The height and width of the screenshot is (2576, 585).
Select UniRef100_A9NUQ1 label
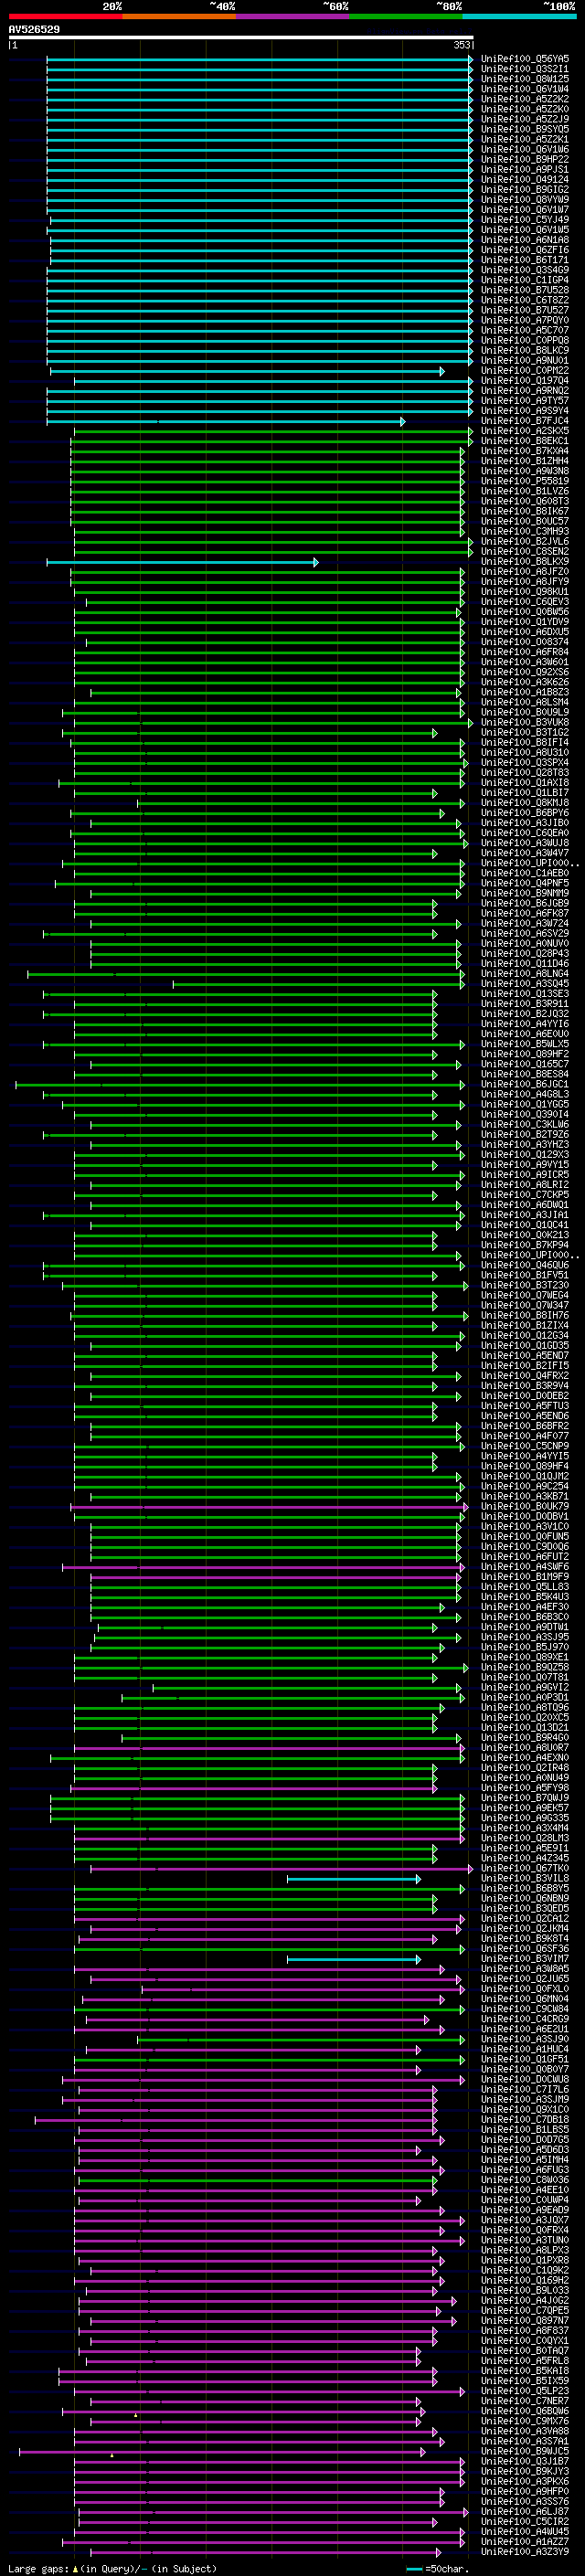pyautogui.click(x=525, y=360)
